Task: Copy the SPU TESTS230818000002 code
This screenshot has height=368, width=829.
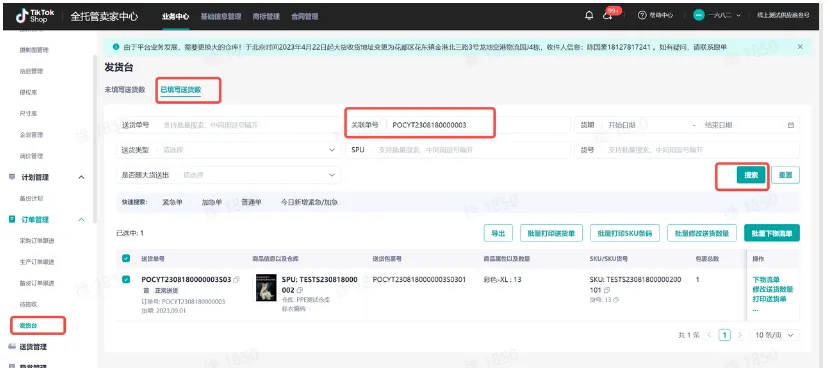Action: [x=300, y=290]
